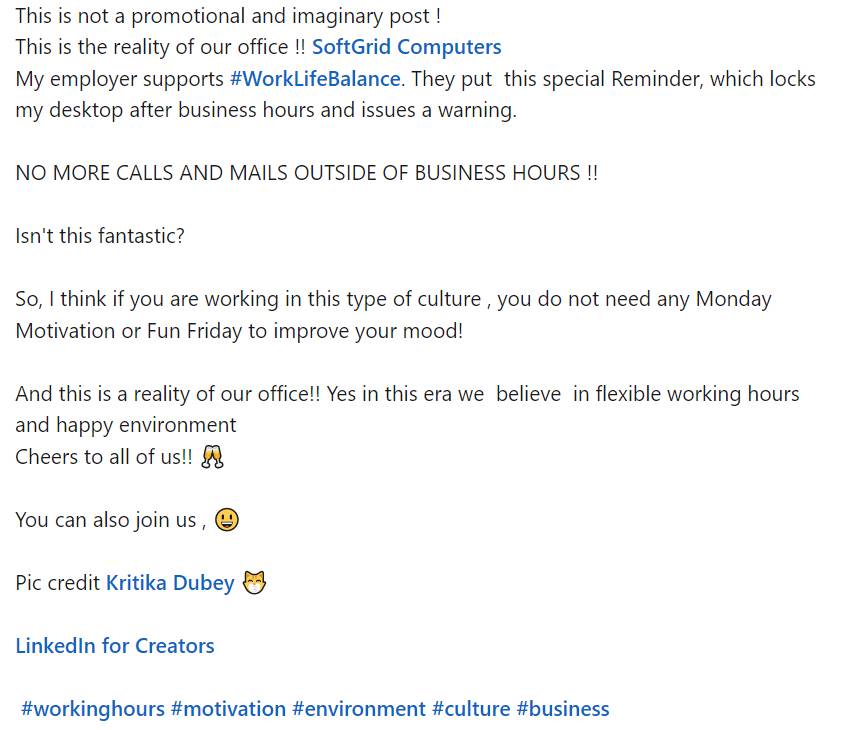Click the #business hashtag

(563, 709)
